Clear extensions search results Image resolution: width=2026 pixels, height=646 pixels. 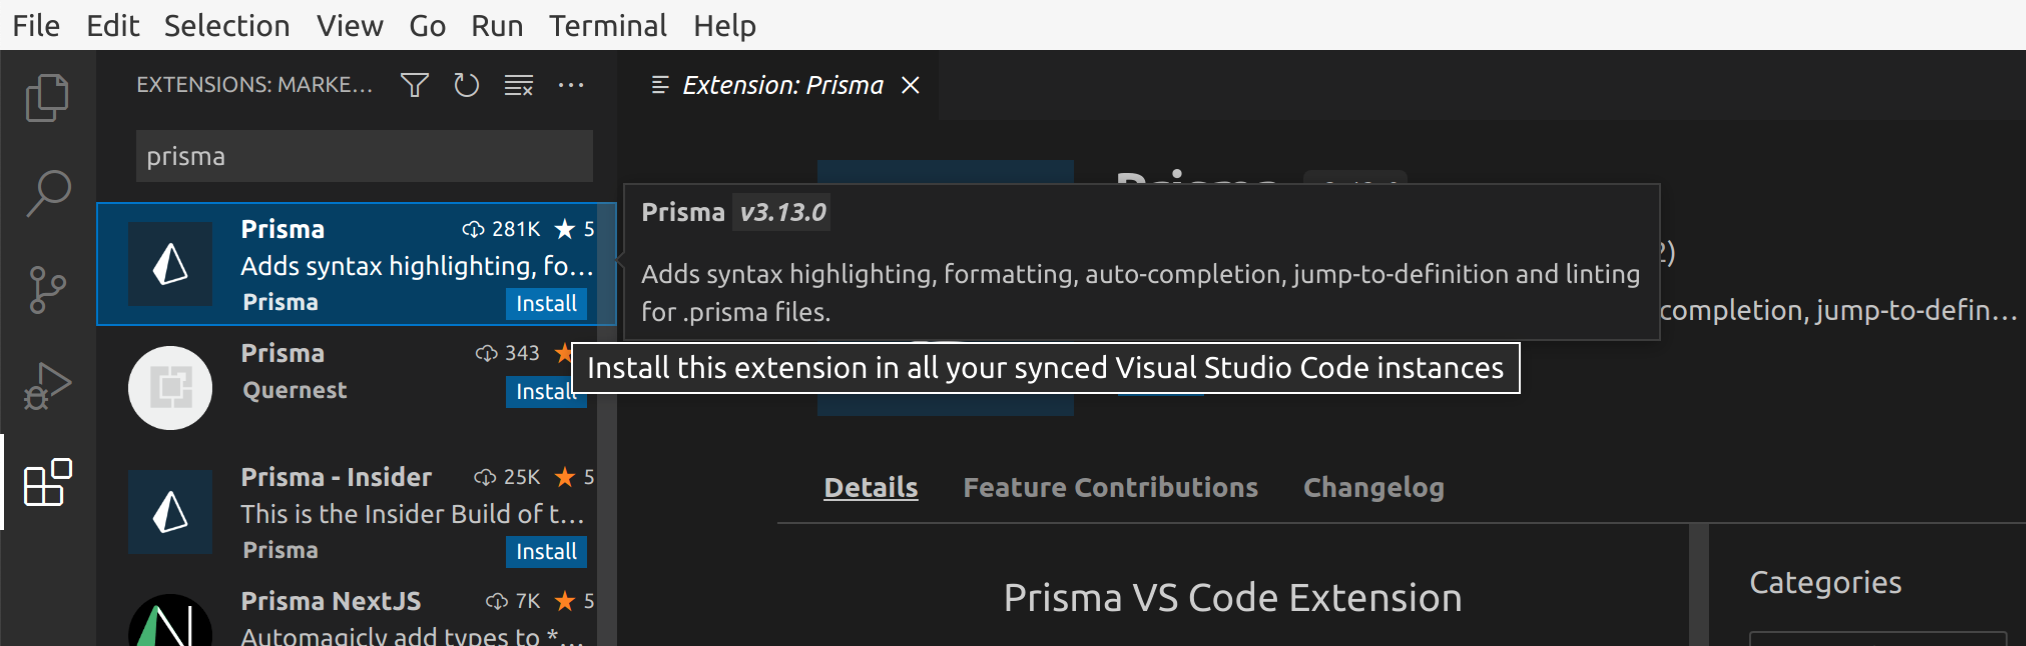coord(518,85)
